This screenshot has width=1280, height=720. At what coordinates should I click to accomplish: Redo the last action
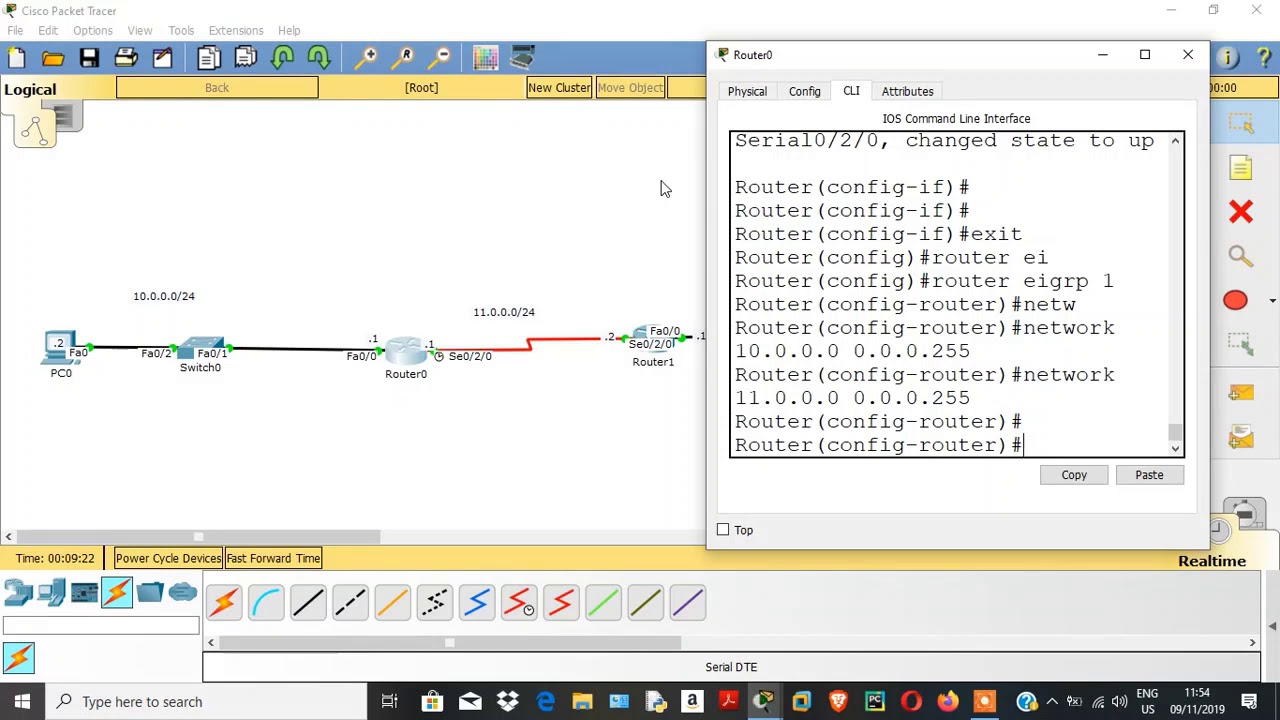click(318, 58)
